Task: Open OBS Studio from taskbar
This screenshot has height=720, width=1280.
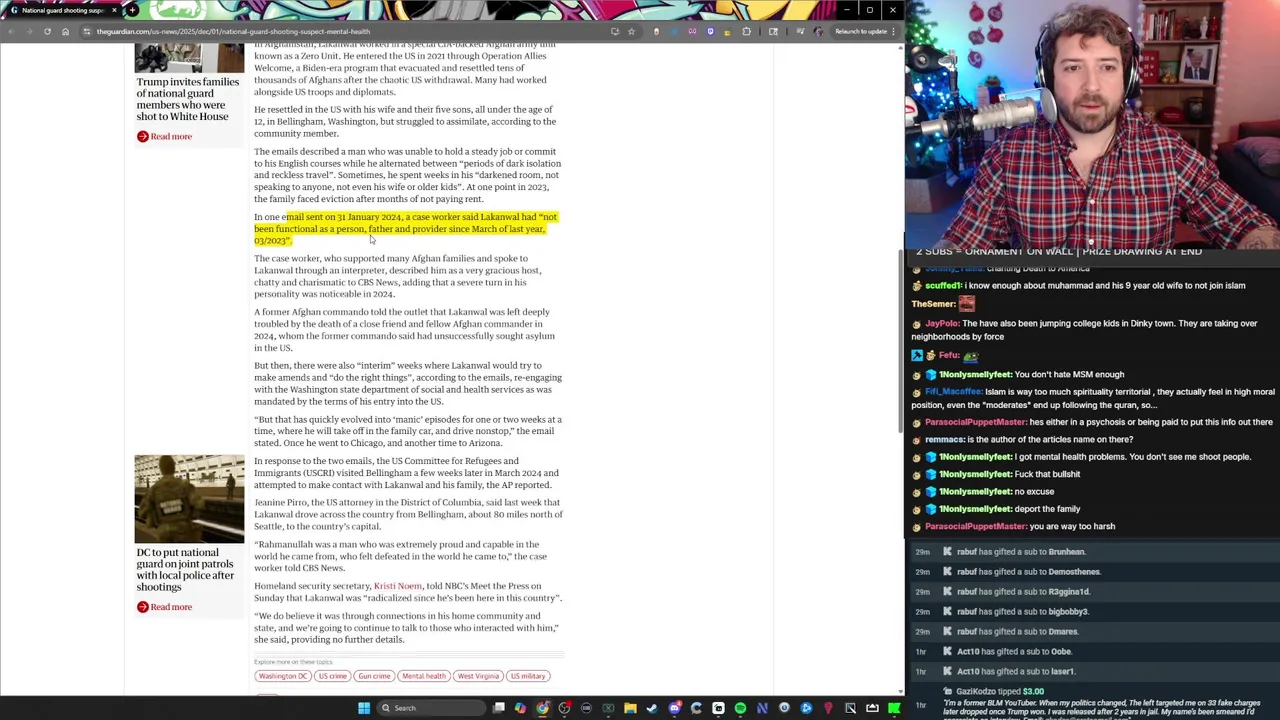Action: click(564, 708)
